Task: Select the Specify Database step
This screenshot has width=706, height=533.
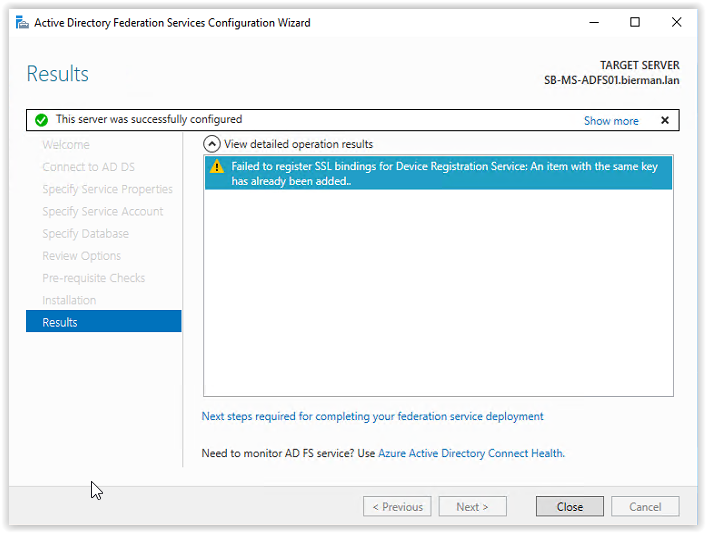Action: [x=86, y=233]
